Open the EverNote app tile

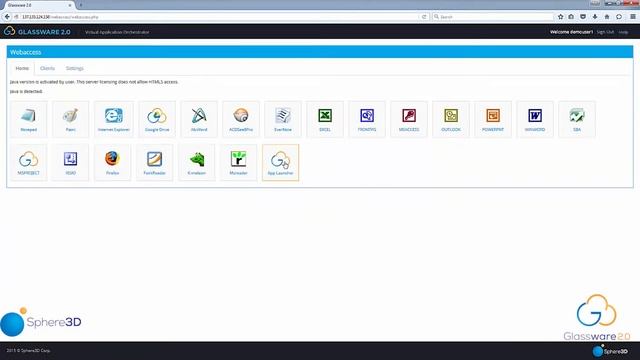click(x=283, y=119)
